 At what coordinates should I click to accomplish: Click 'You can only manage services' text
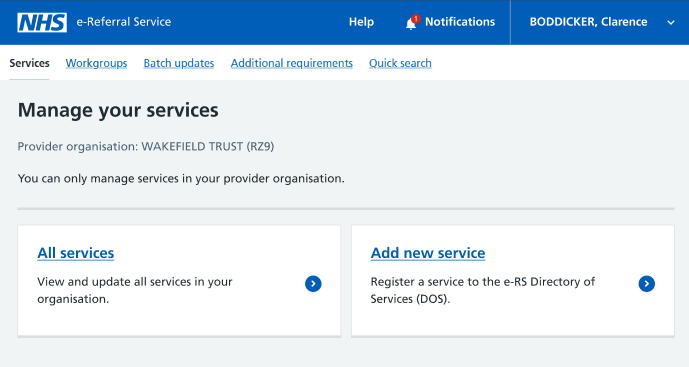pyautogui.click(x=181, y=178)
